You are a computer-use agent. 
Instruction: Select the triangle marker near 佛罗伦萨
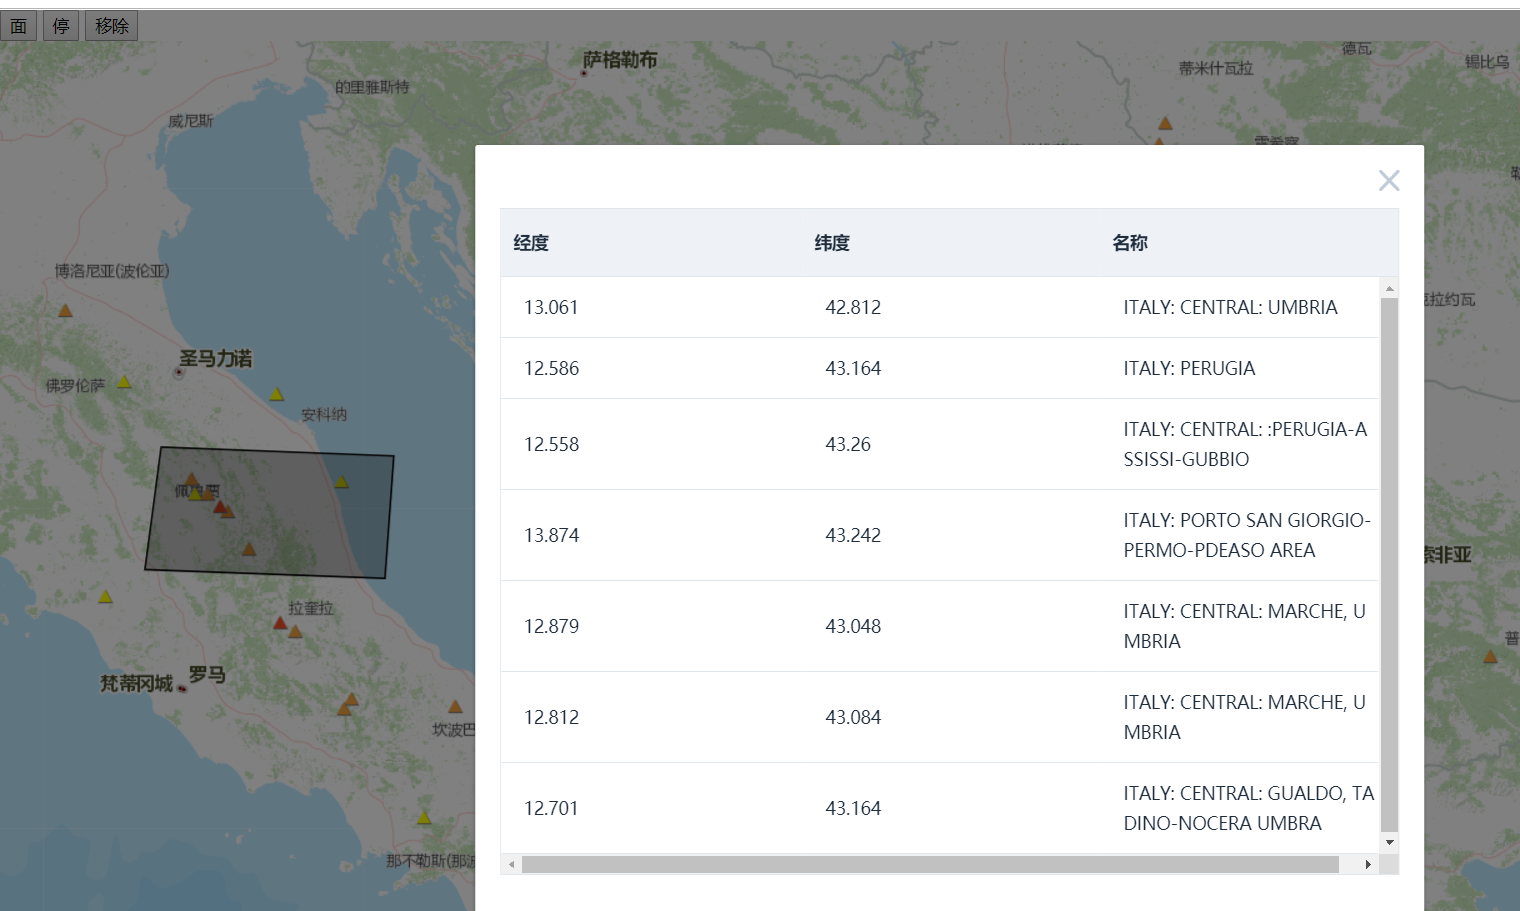[123, 383]
